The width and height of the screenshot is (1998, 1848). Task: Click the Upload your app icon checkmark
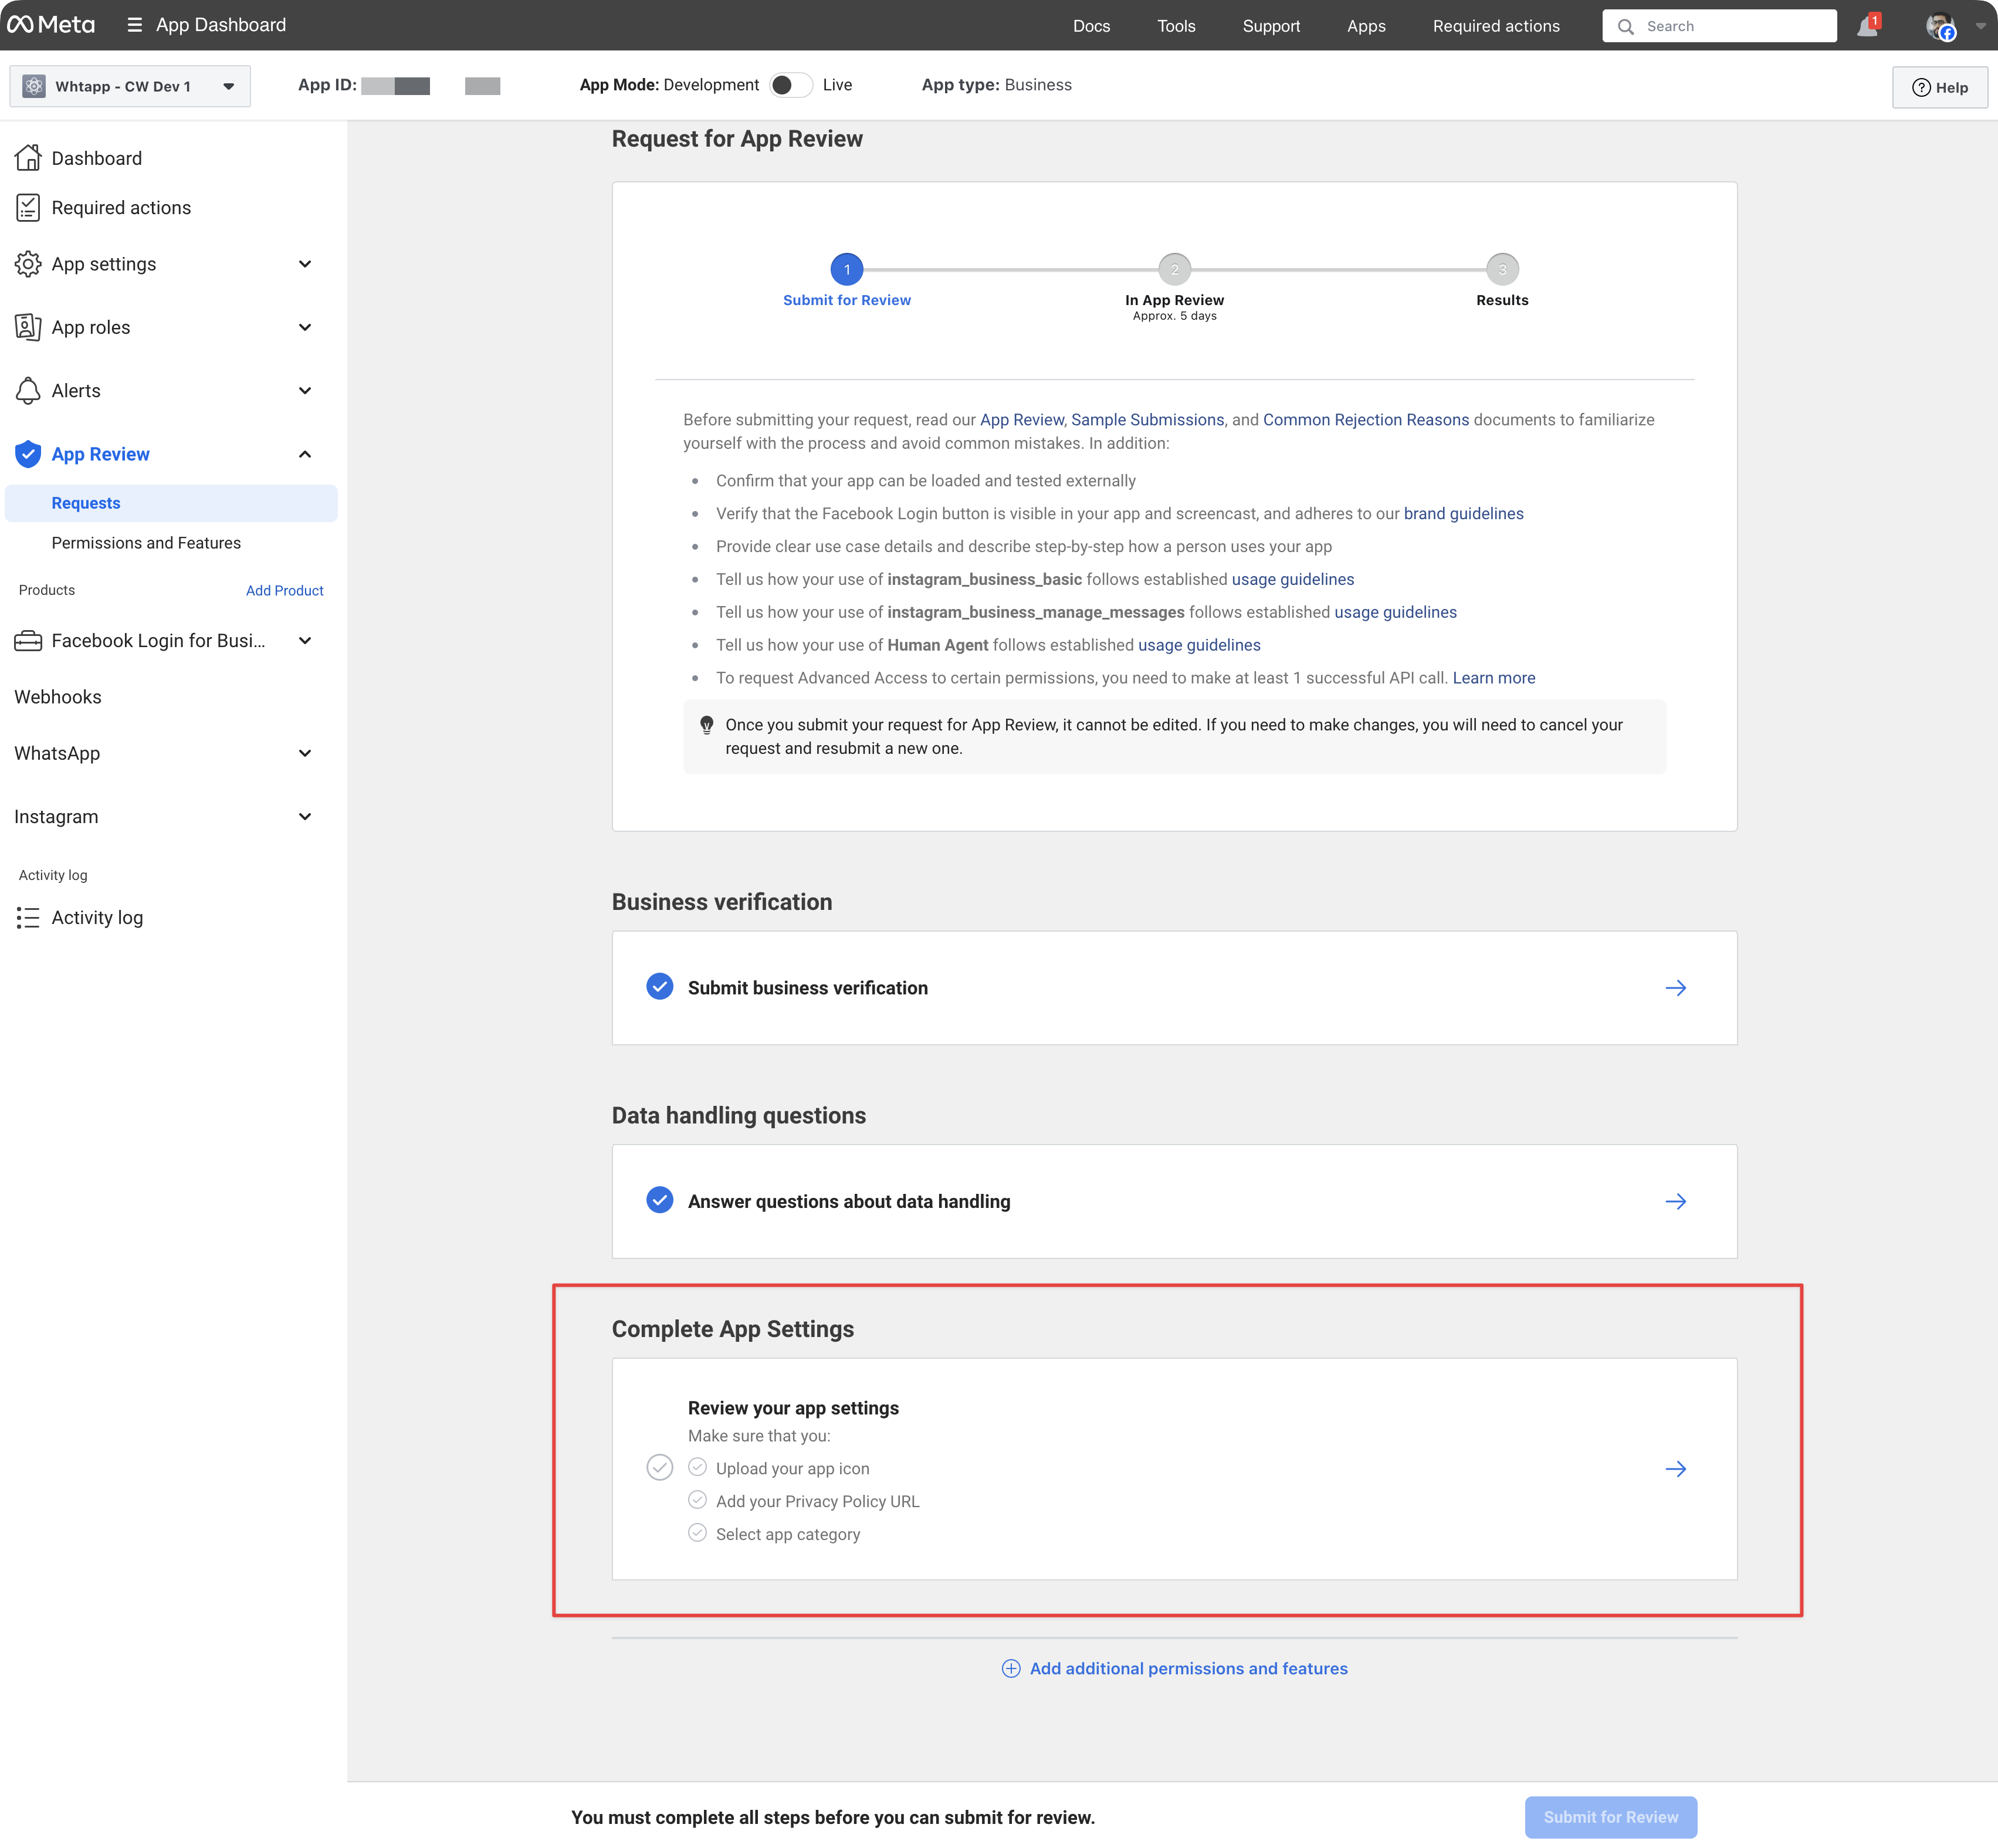[x=697, y=1468]
